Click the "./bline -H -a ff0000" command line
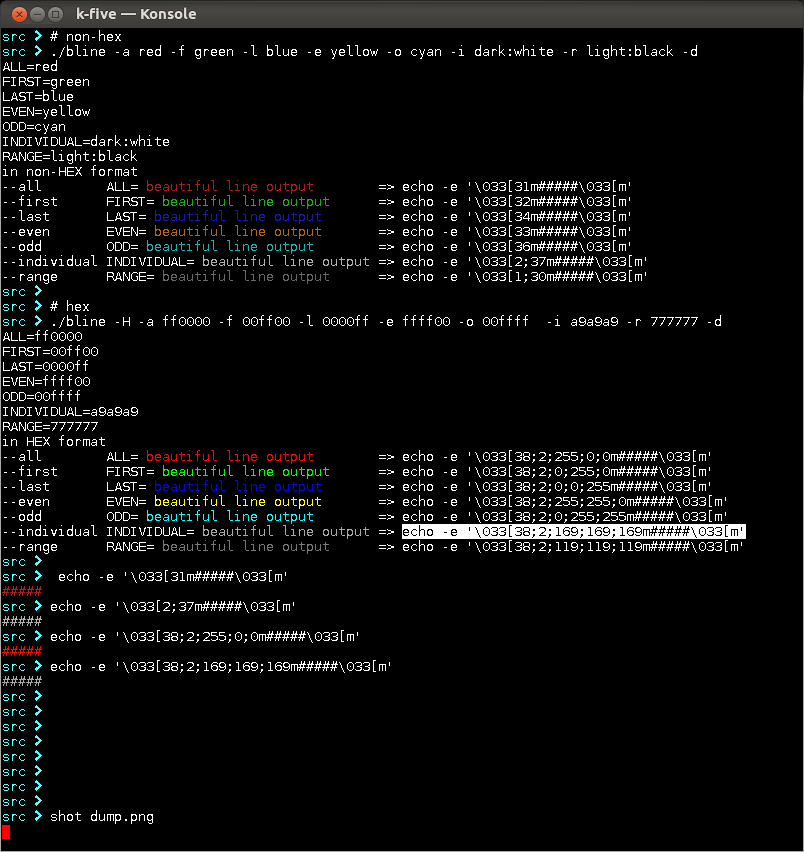 click(x=385, y=322)
